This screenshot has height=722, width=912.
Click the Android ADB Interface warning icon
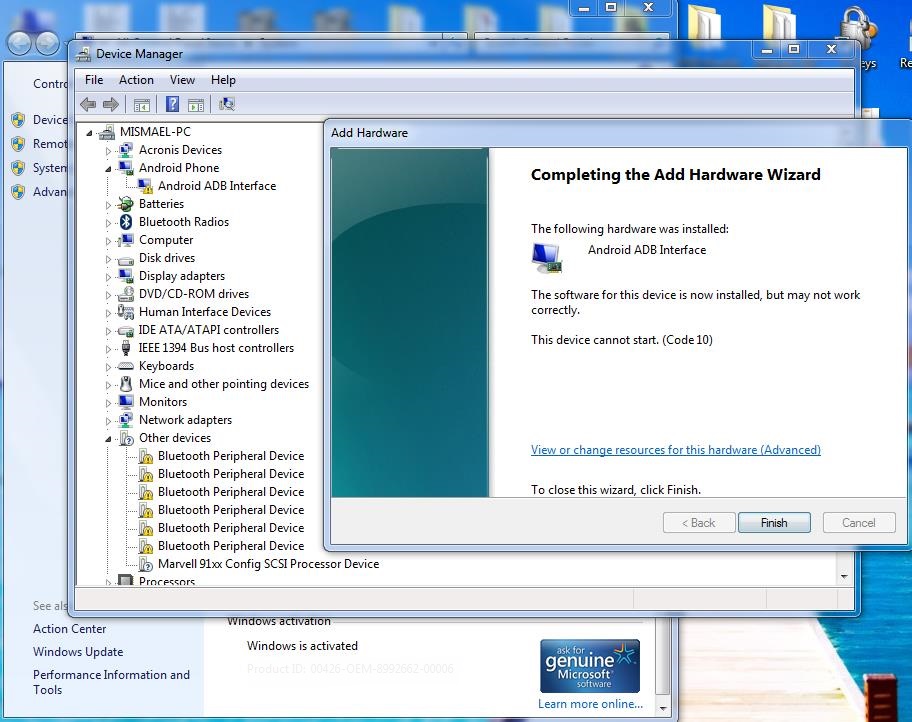coord(145,186)
